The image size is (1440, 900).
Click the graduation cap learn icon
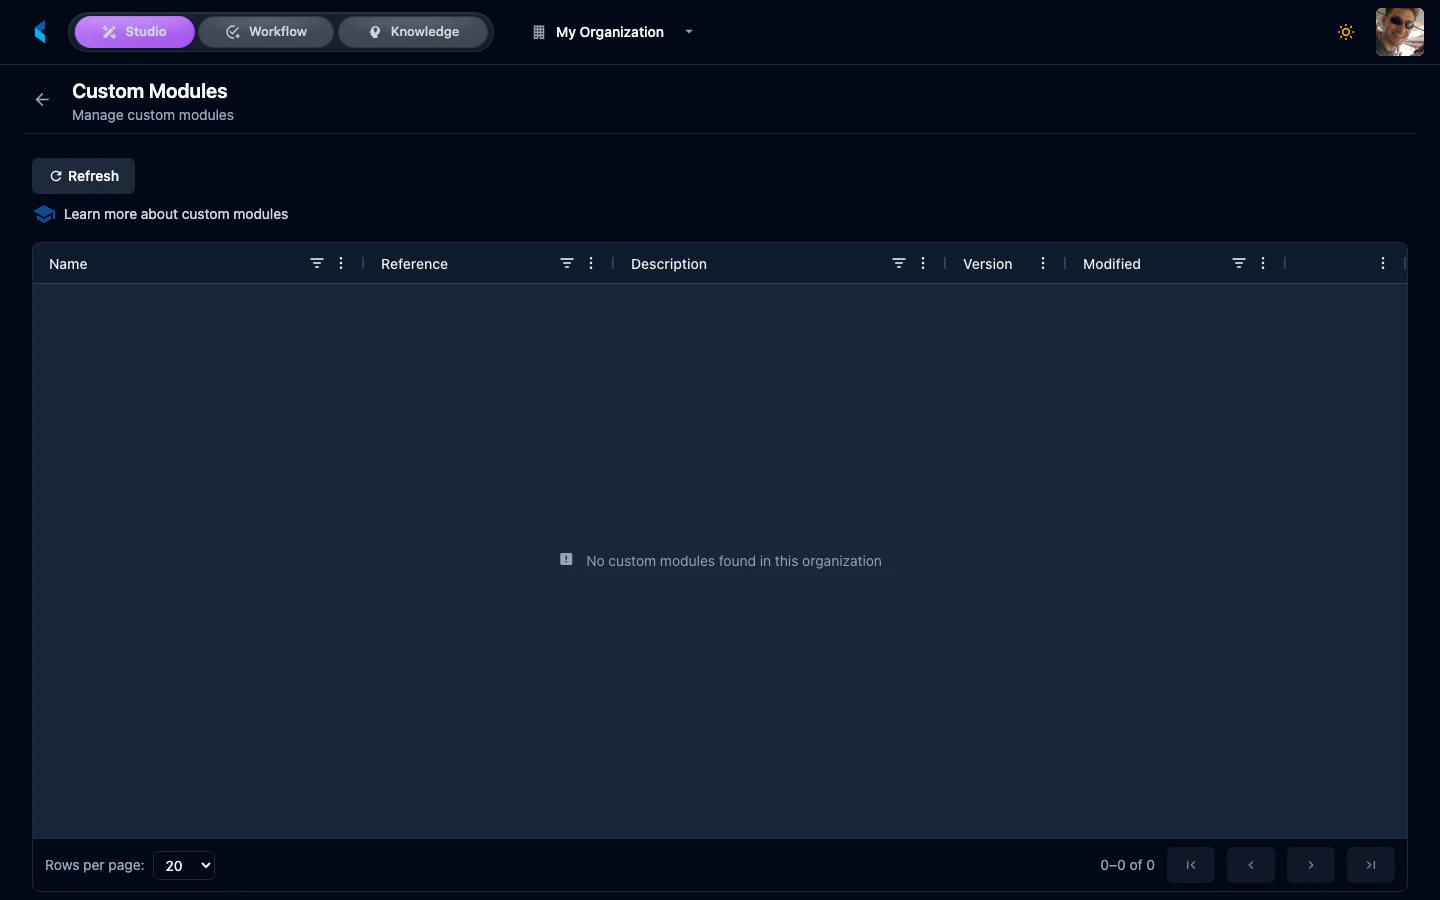tap(44, 214)
